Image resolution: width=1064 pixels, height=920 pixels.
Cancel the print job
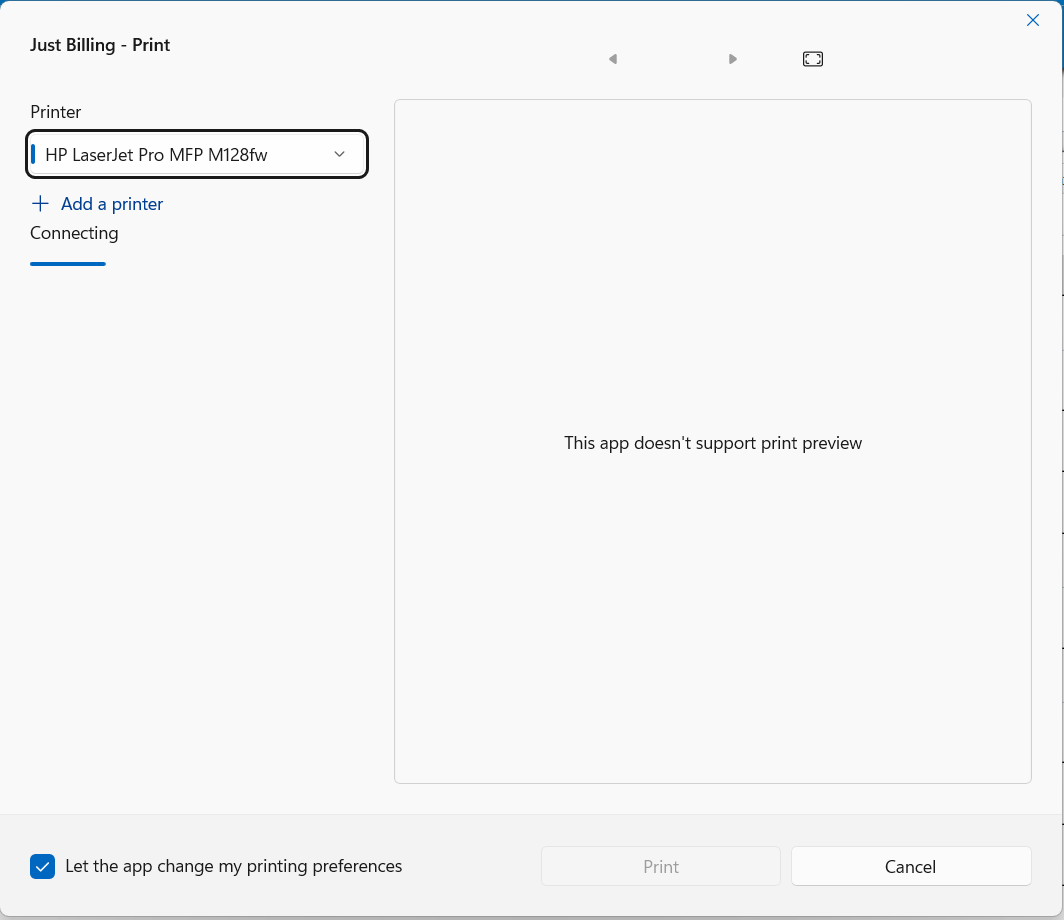click(910, 867)
